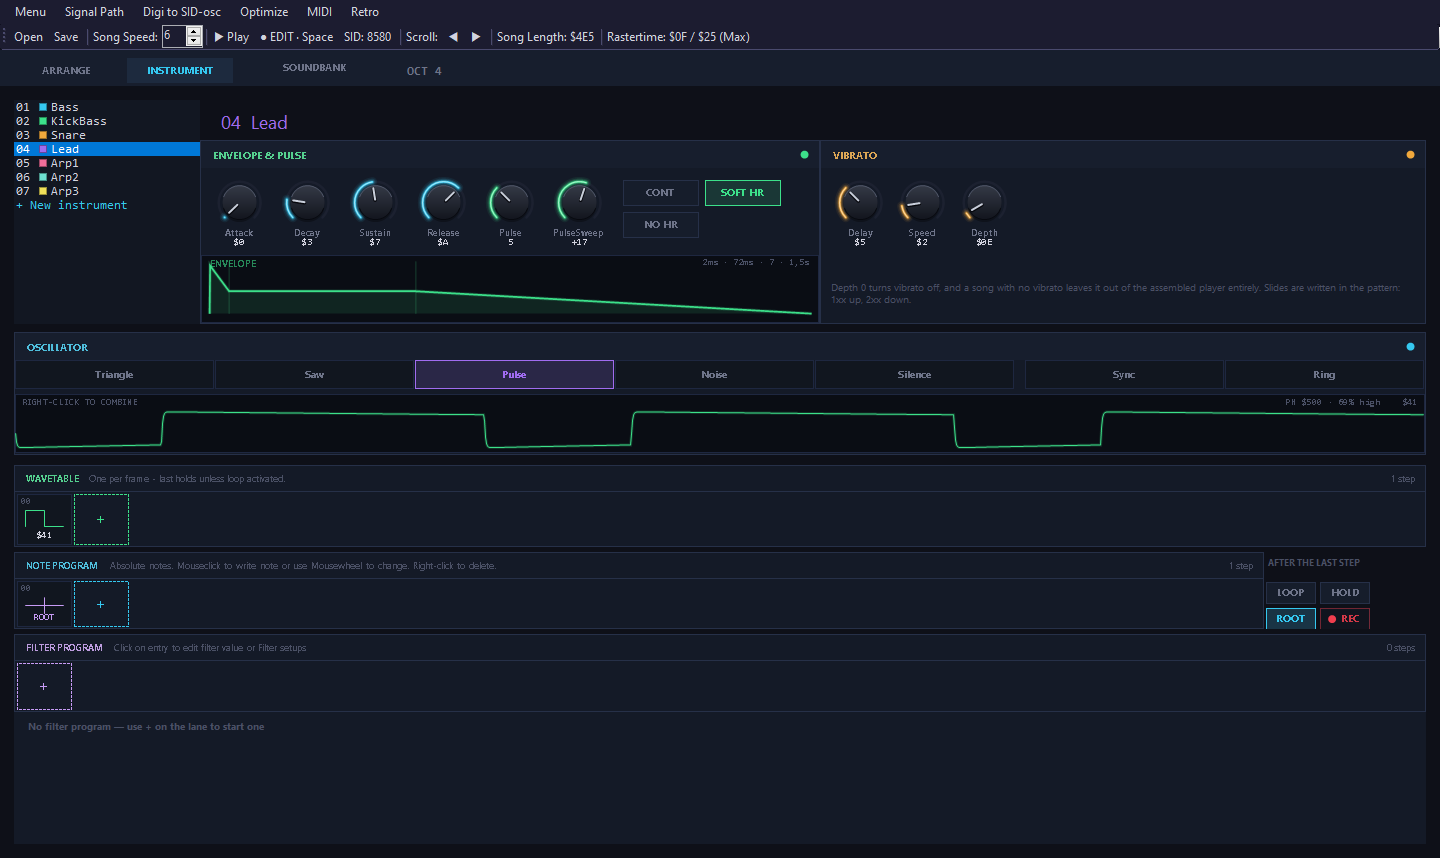Add a new note program step
The image size is (1440, 858).
coord(101,604)
